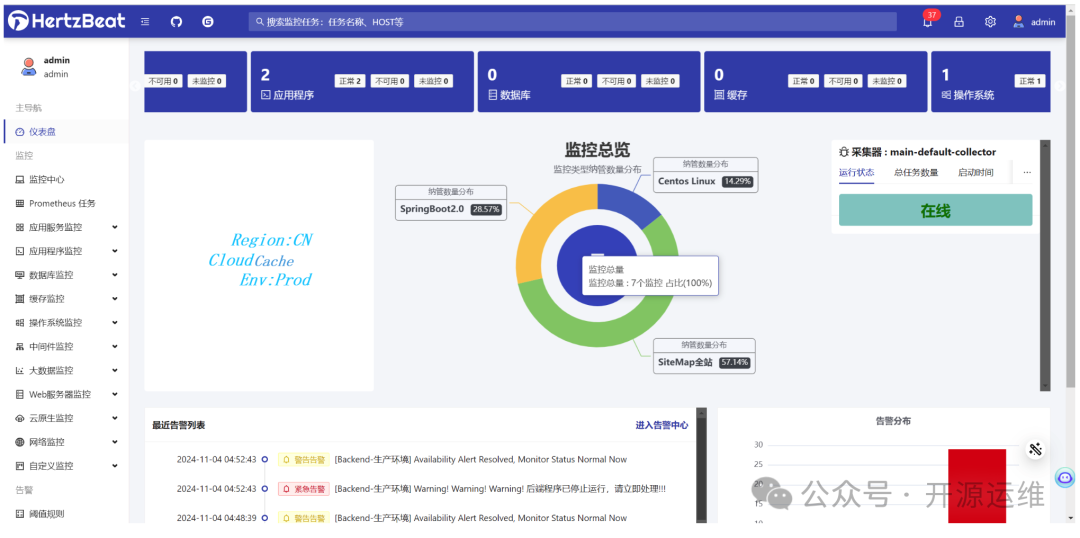Screen dimensions: 1080x538
Task: Click the 在线 online status block
Action: 935,210
